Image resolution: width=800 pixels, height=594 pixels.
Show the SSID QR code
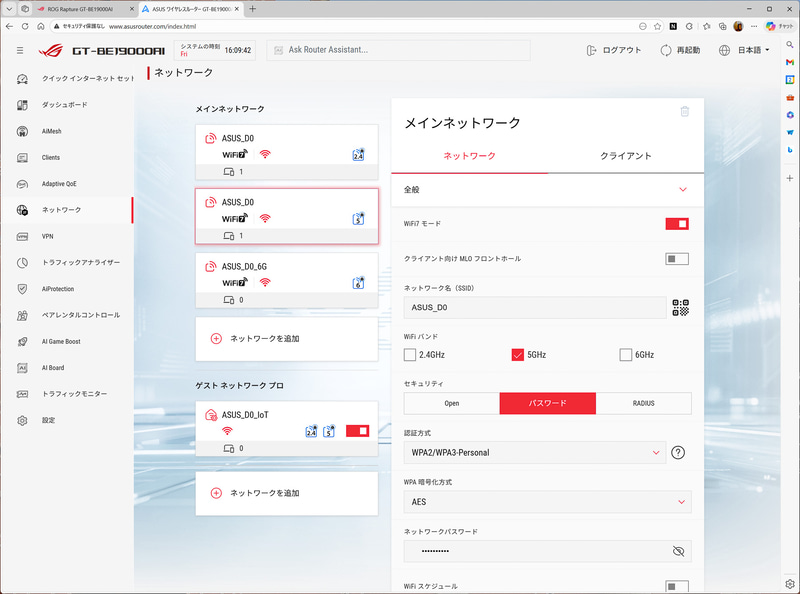pyautogui.click(x=680, y=308)
